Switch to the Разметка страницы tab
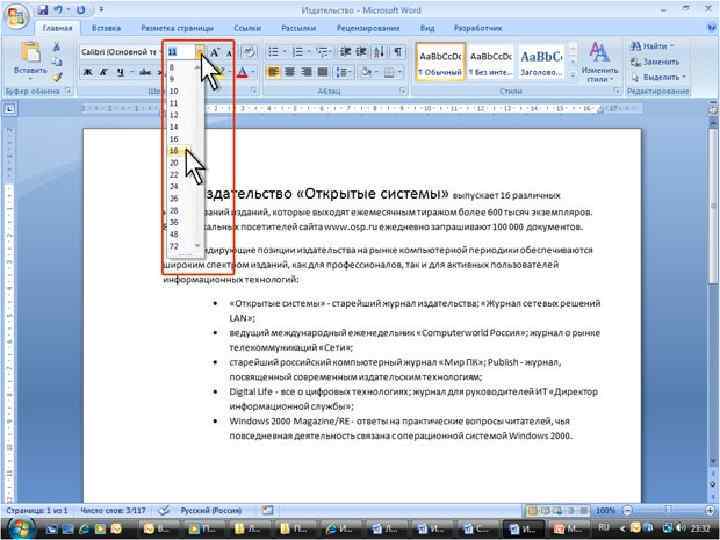Image resolution: width=720 pixels, height=540 pixels. 177,28
